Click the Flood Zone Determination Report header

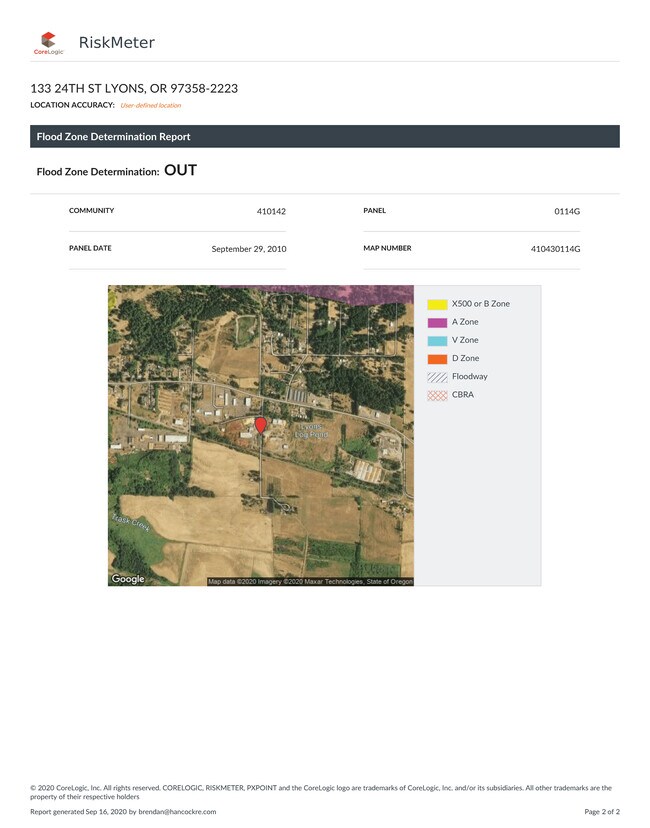point(113,137)
